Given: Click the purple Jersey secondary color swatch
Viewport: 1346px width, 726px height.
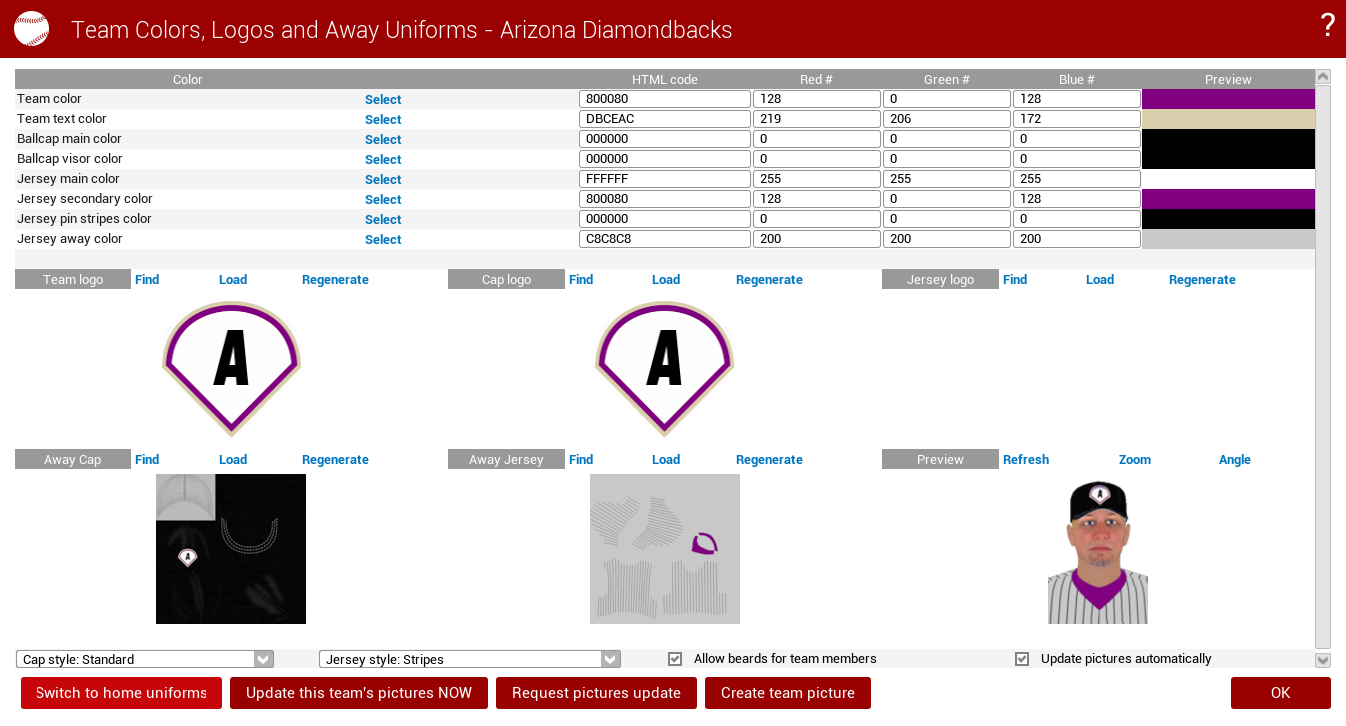Looking at the screenshot, I should click(x=1228, y=199).
